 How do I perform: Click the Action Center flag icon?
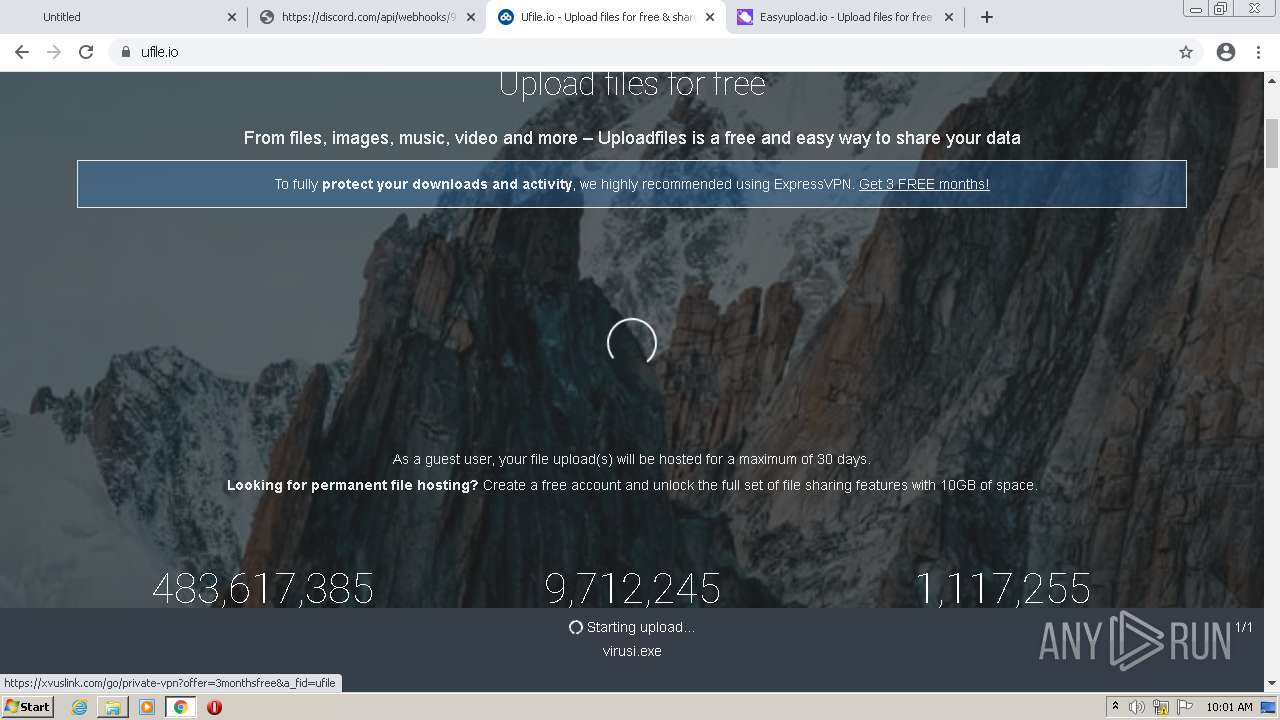click(1184, 707)
